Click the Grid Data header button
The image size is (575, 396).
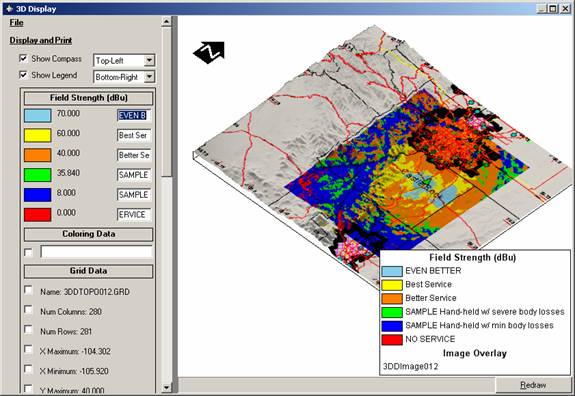pos(88,271)
